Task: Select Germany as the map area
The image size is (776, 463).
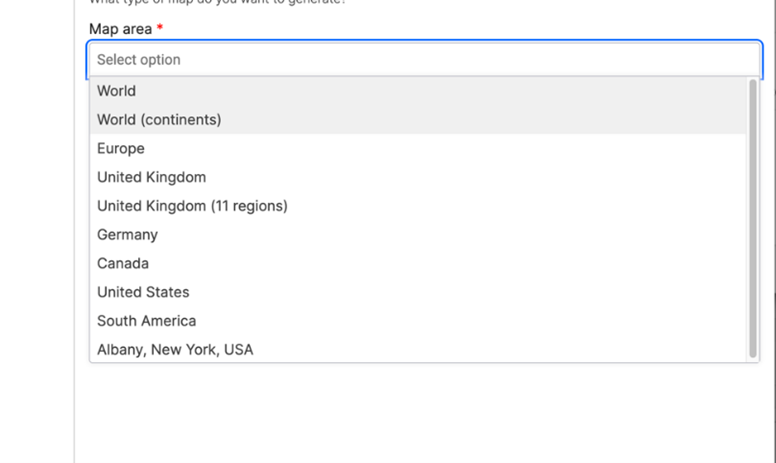Action: (418, 234)
